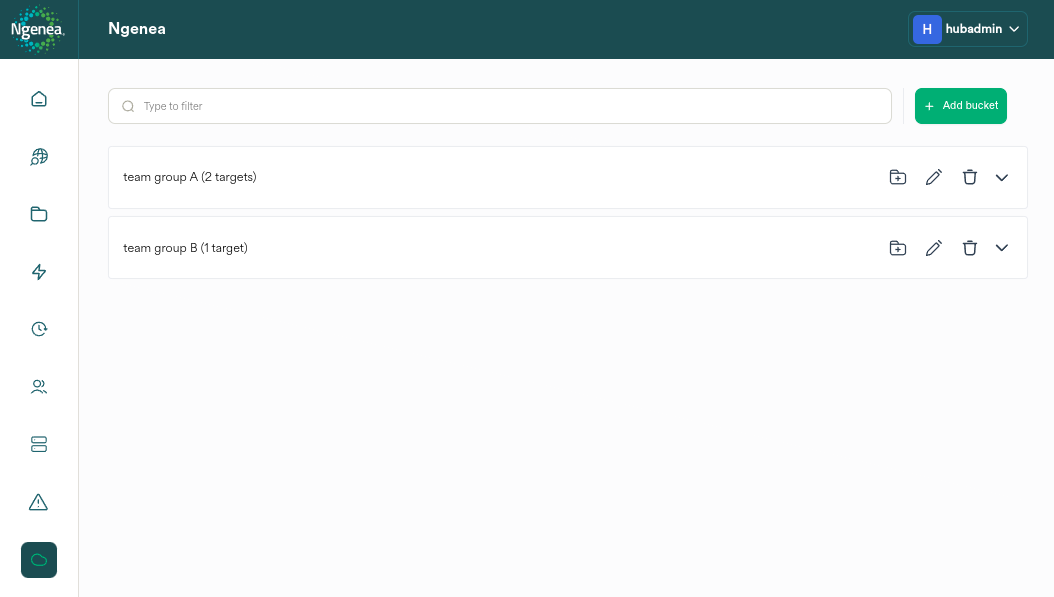Edit team group A with the pencil icon
Screen dimensions: 1054x597
[934, 177]
